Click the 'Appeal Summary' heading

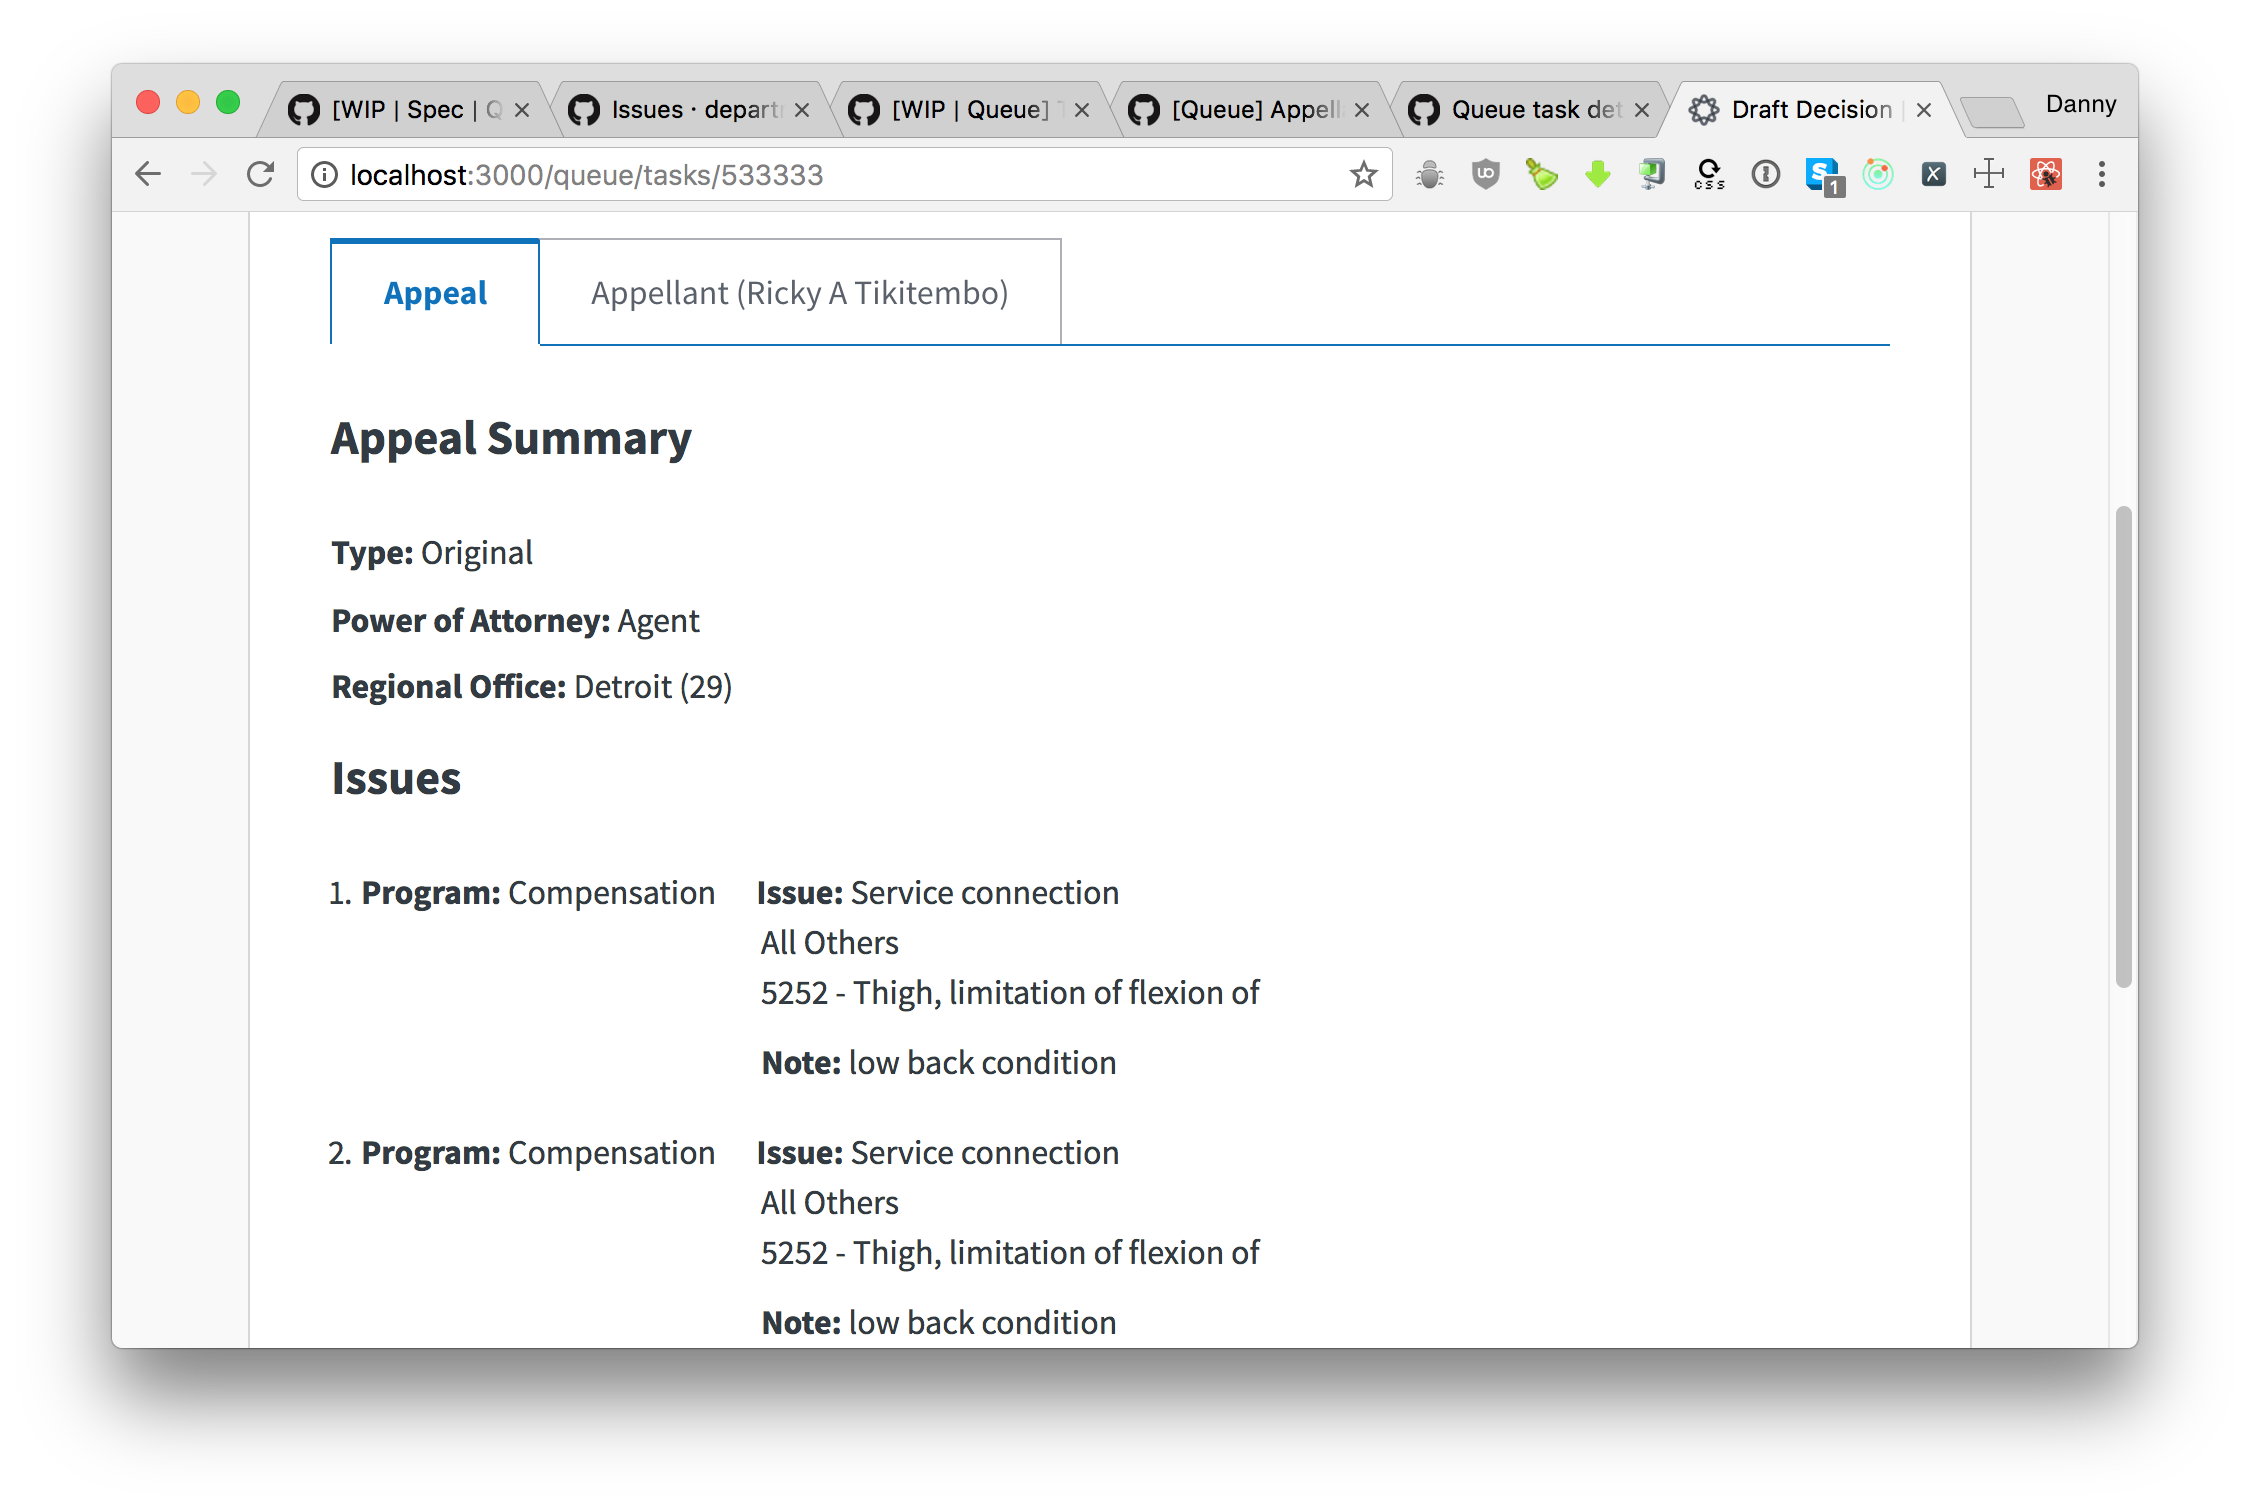(511, 439)
